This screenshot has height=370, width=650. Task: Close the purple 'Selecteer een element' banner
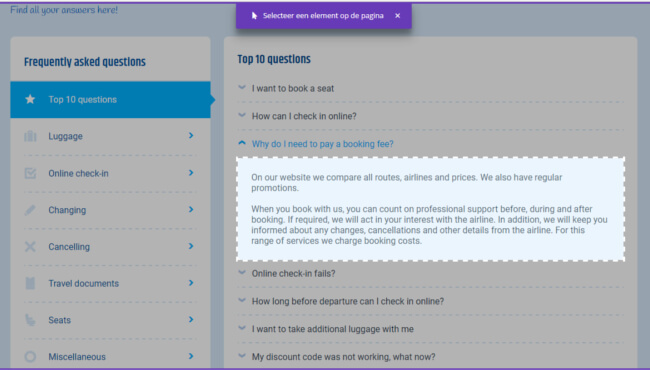click(398, 16)
